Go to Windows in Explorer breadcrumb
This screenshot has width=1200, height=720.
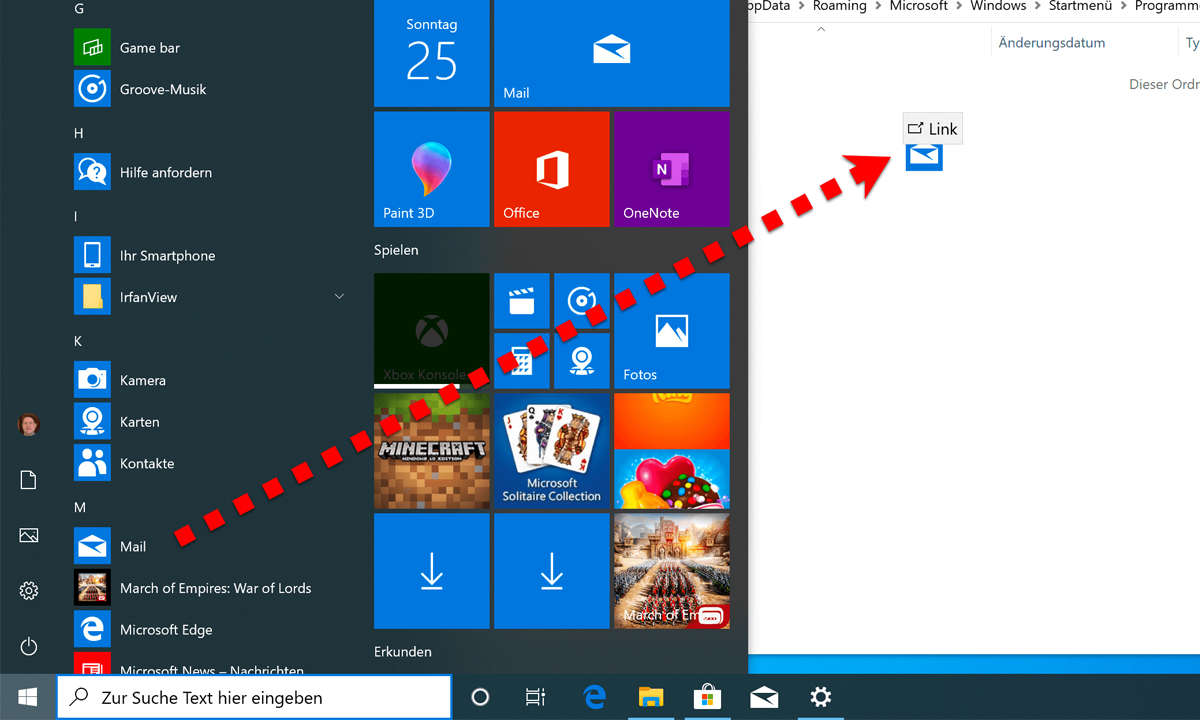998,6
